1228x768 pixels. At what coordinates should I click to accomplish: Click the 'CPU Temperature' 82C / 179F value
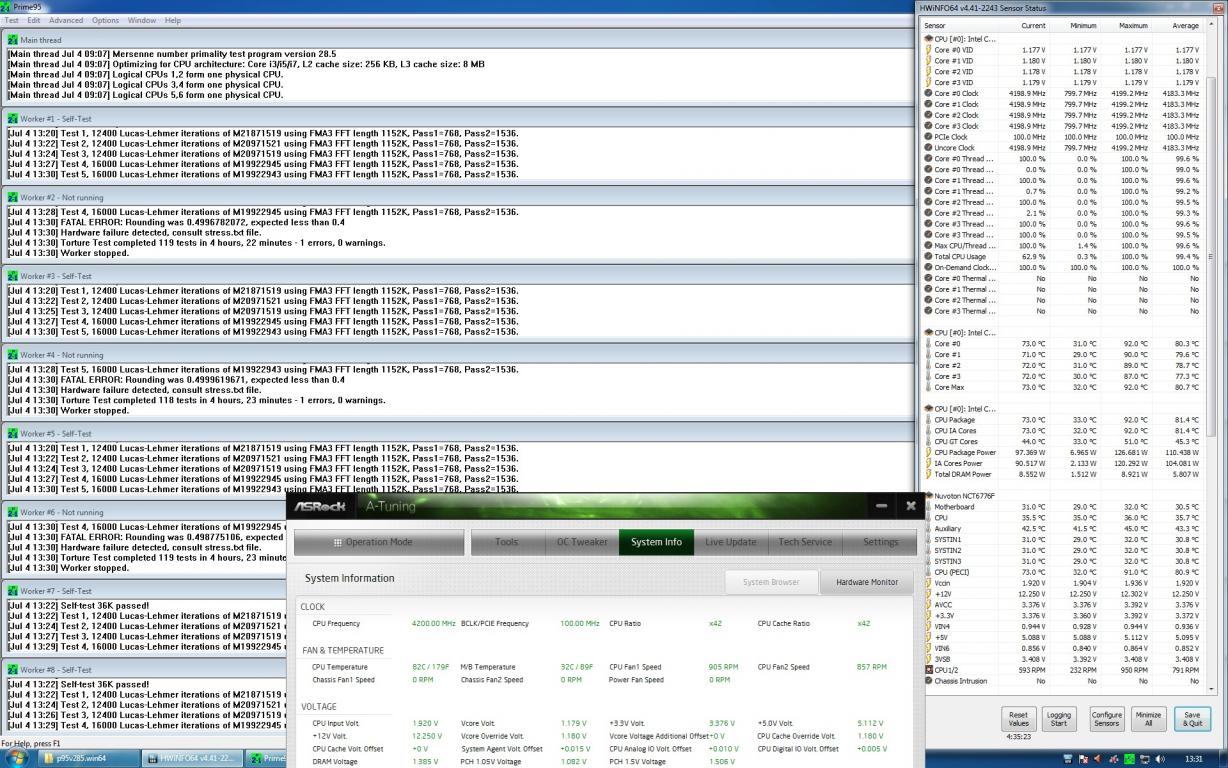tap(431, 667)
